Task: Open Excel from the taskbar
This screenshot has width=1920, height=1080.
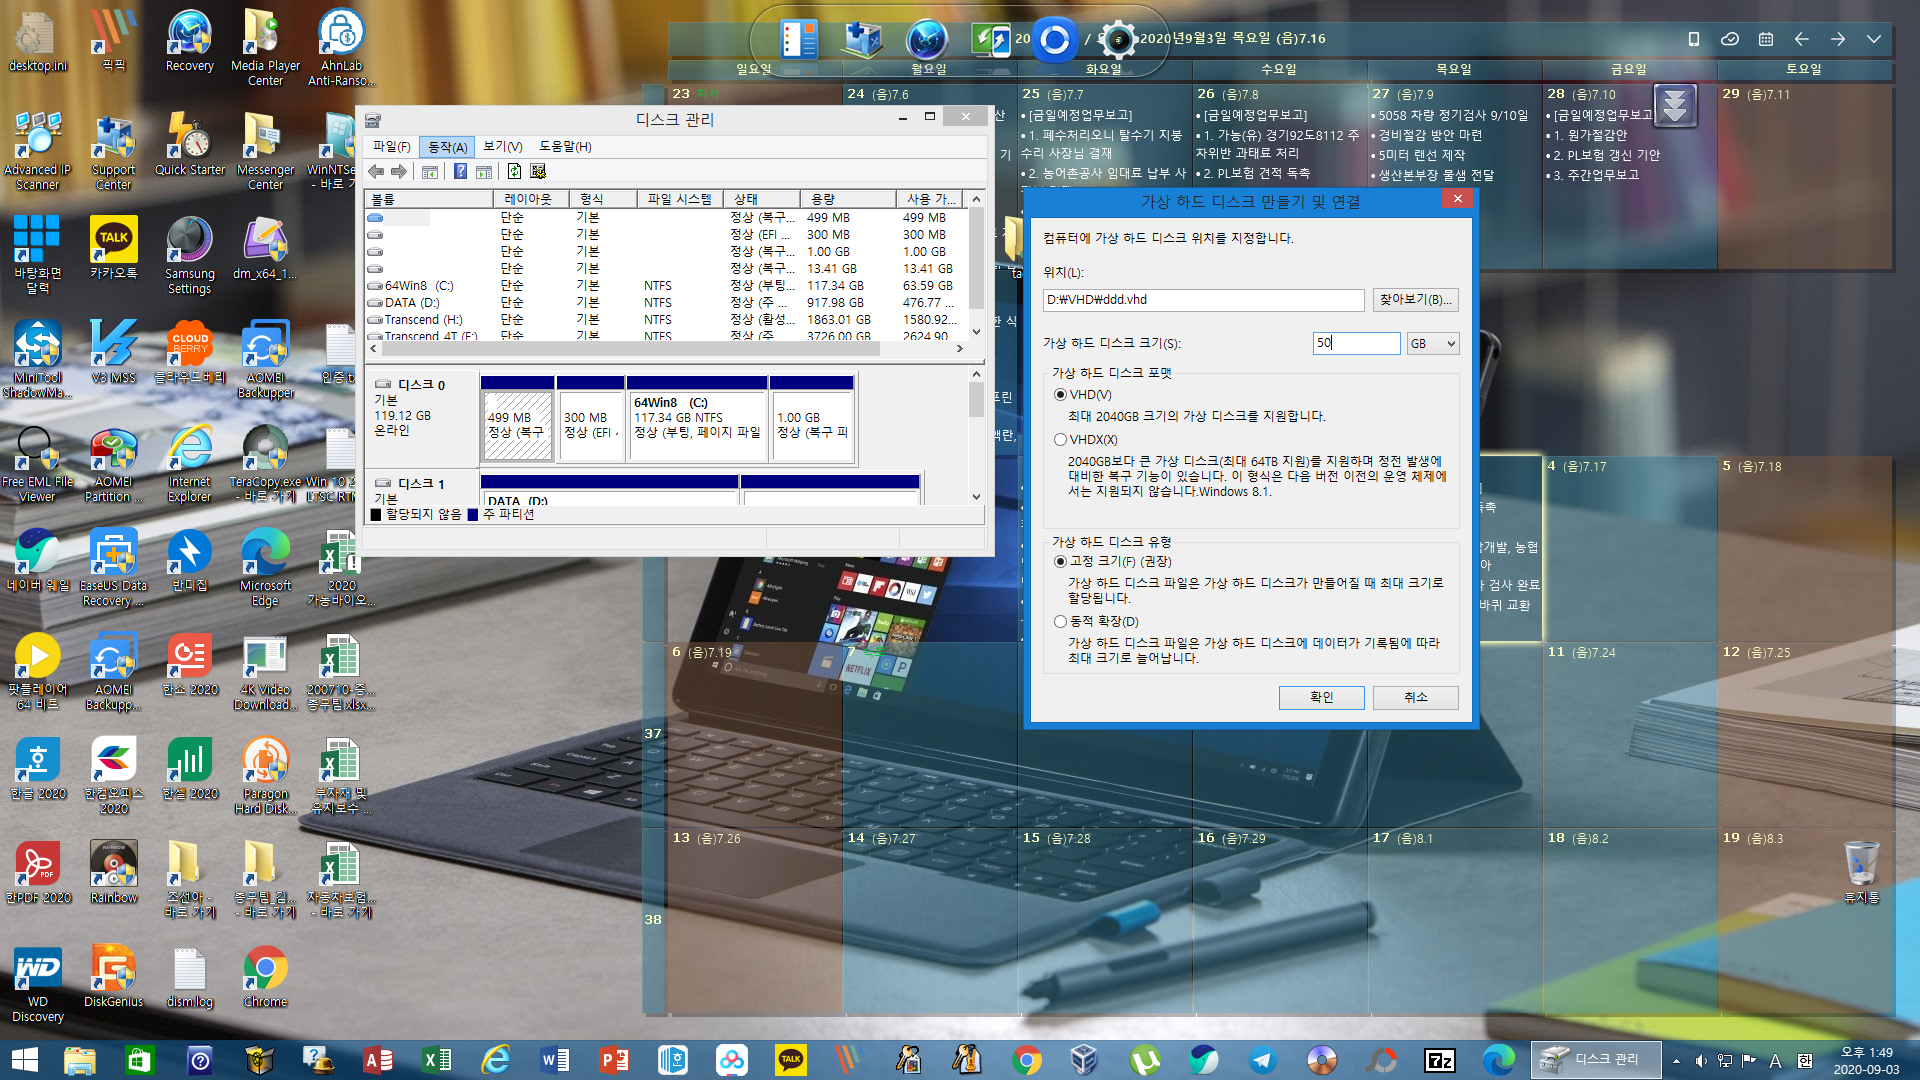Action: (x=437, y=1060)
